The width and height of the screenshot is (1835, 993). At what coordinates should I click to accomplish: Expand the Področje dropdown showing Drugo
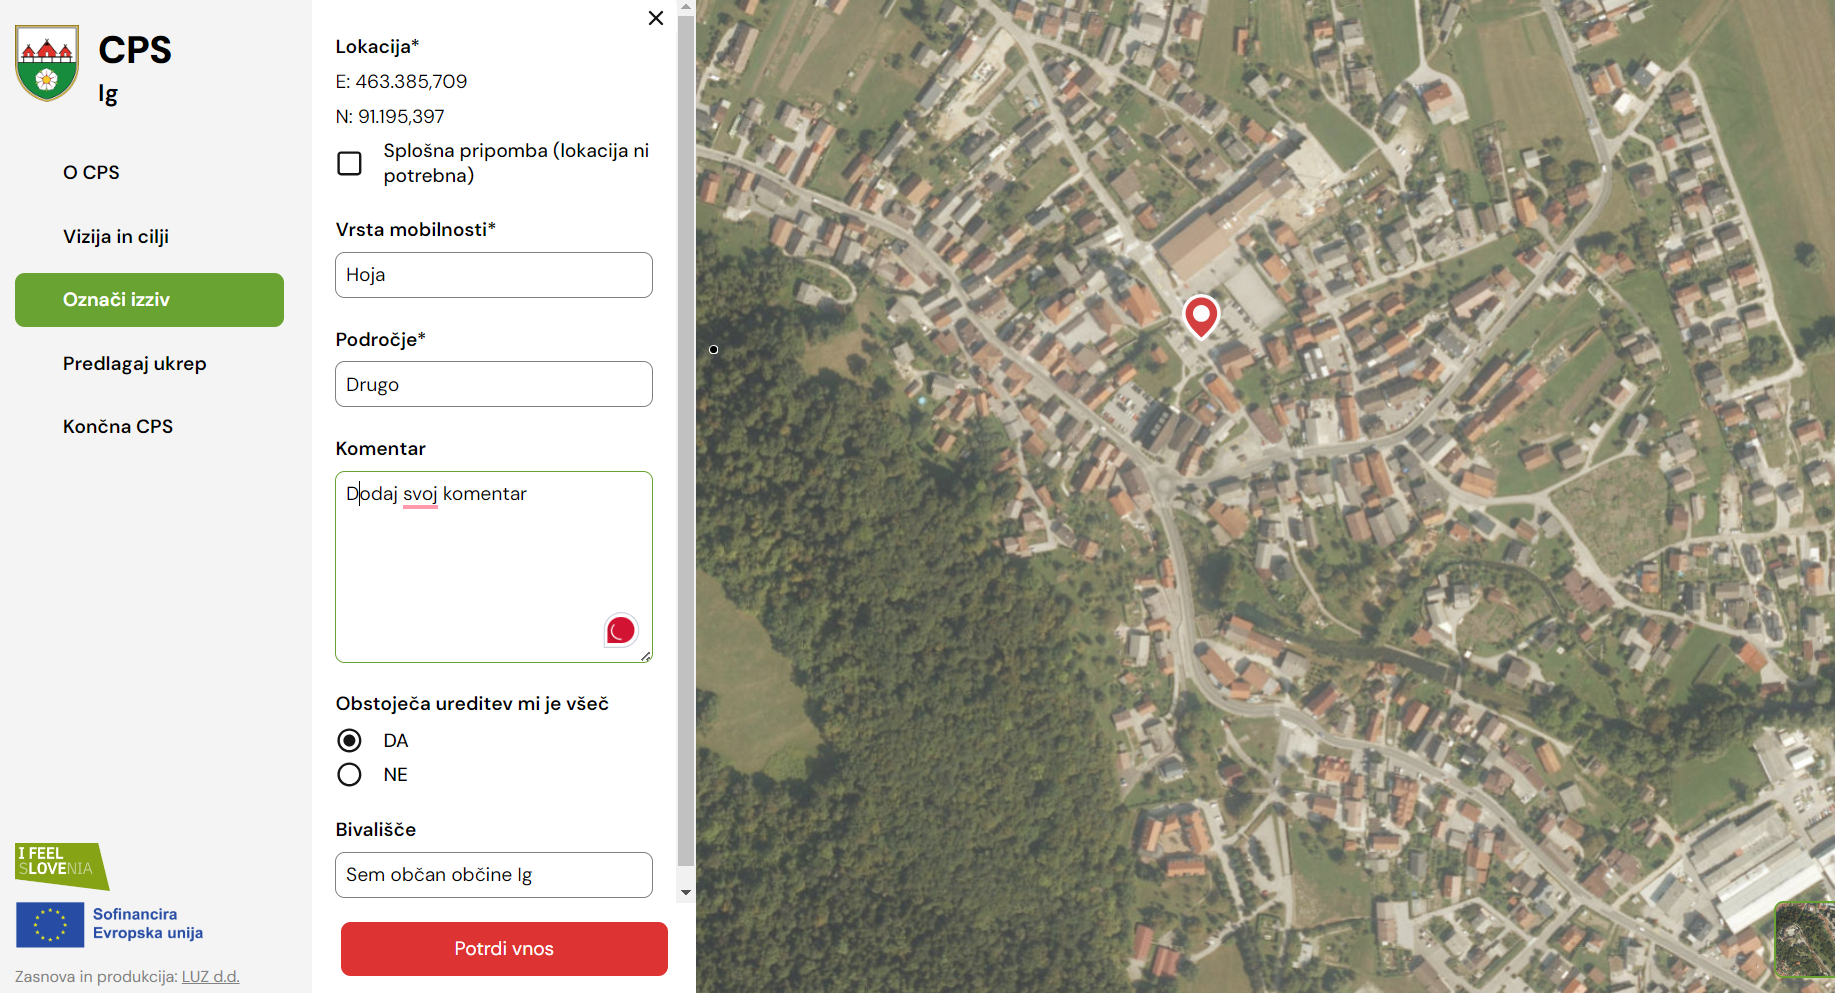pos(493,384)
